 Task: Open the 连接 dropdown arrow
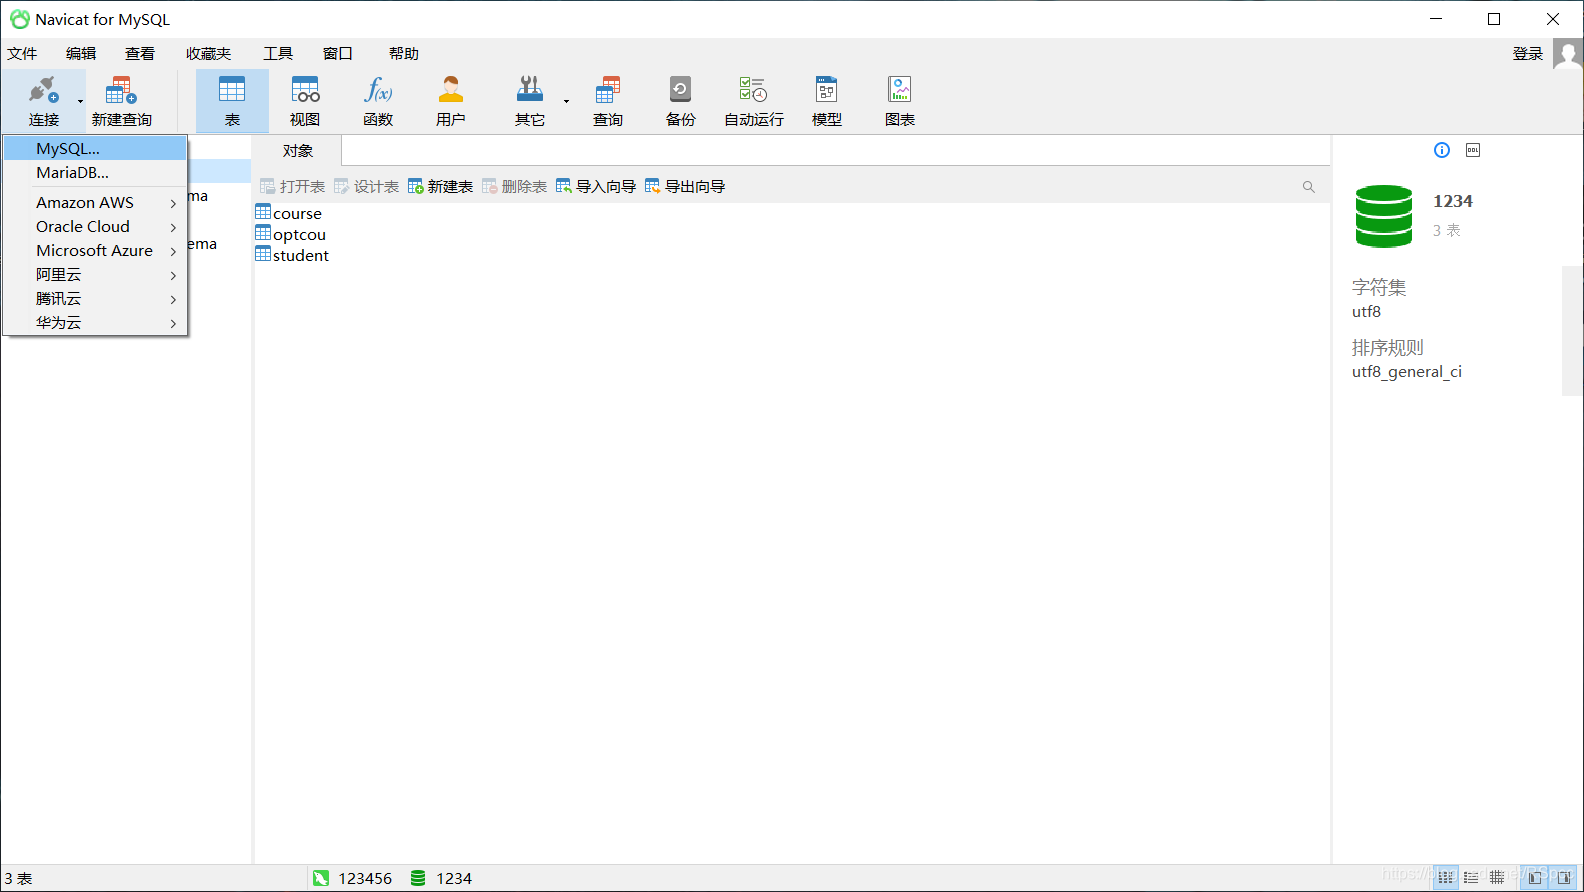80,101
